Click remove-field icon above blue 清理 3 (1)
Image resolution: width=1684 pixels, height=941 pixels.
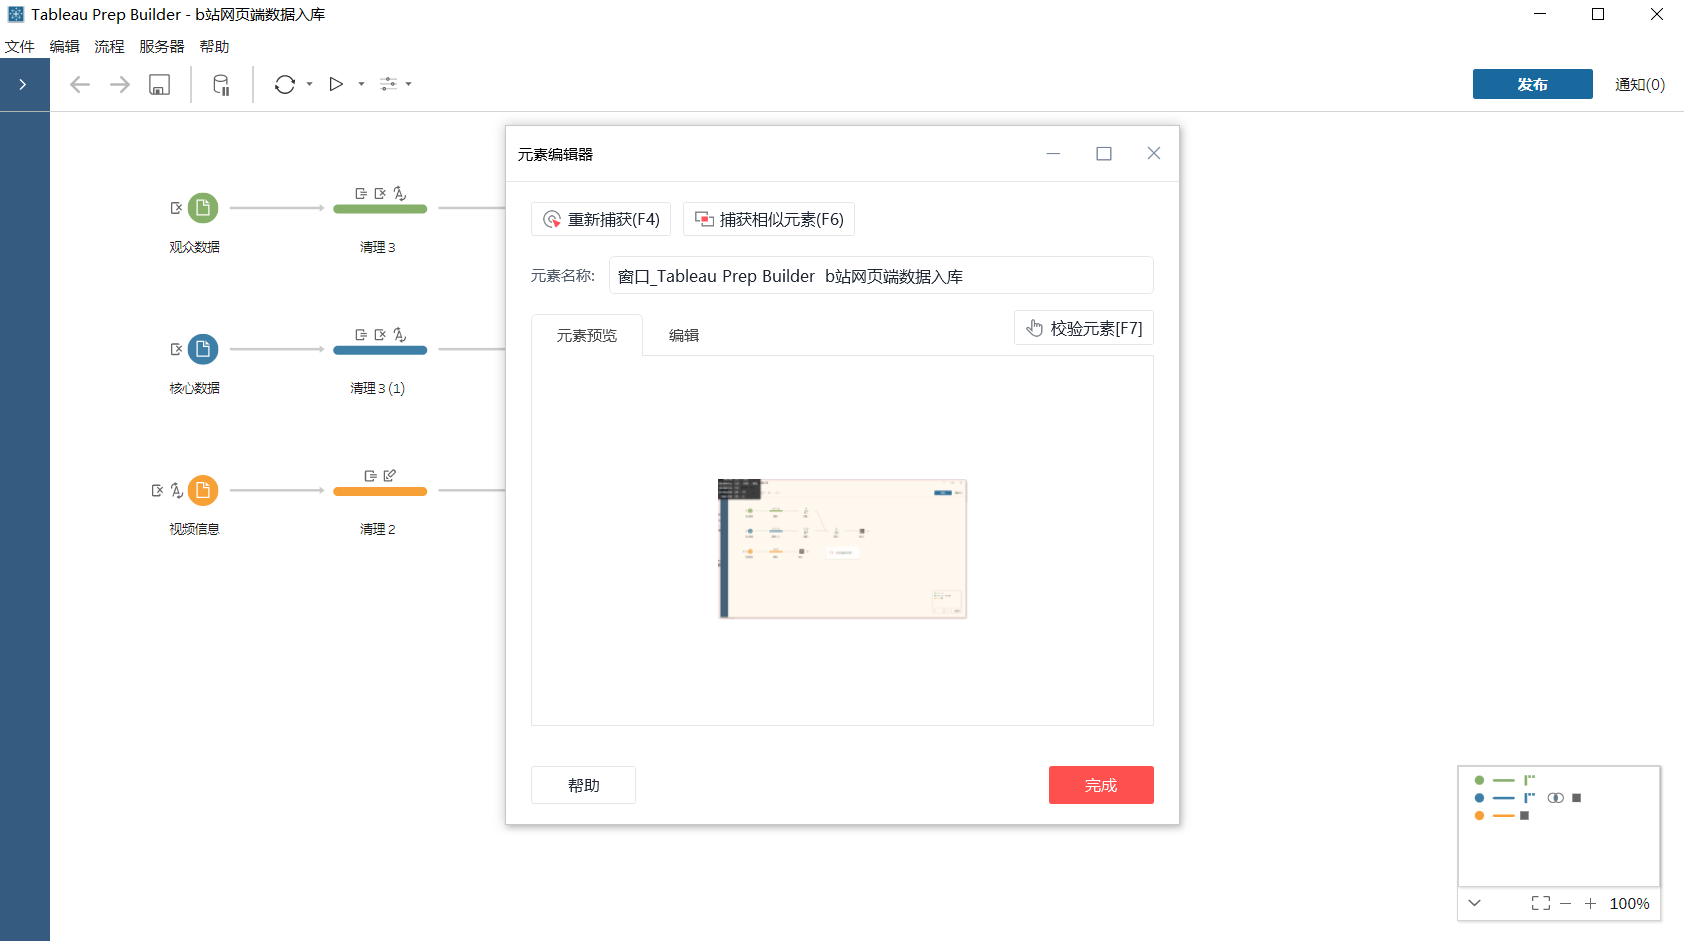380,335
